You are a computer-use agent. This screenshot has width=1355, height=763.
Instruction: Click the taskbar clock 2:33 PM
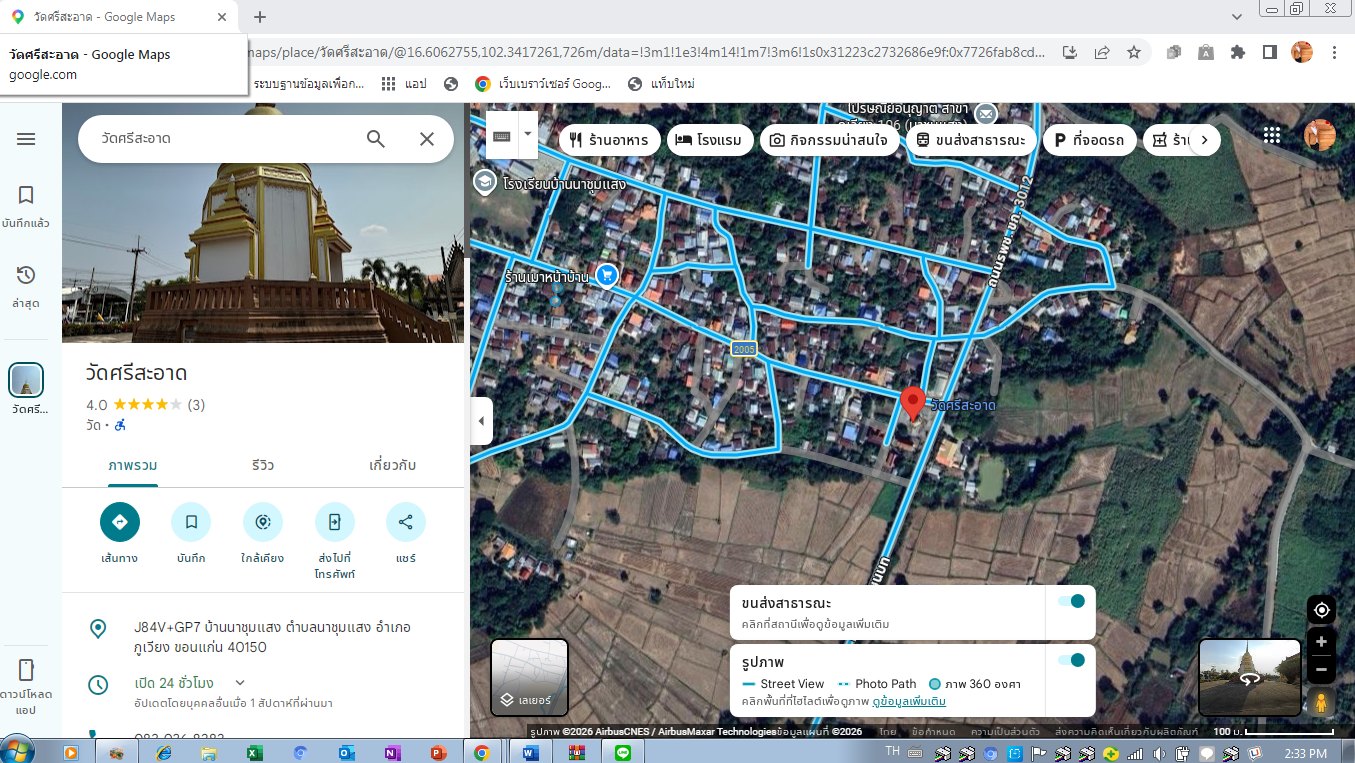(x=1304, y=753)
